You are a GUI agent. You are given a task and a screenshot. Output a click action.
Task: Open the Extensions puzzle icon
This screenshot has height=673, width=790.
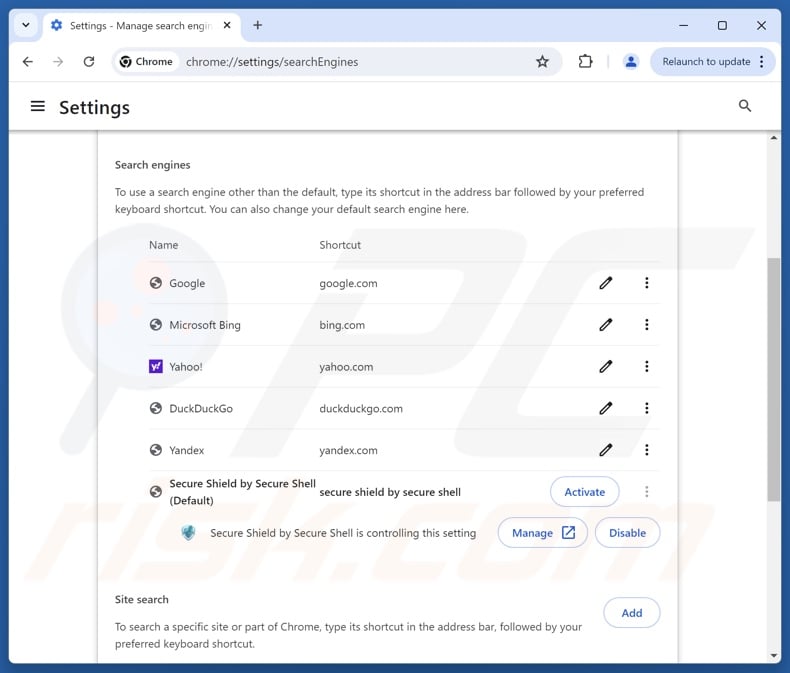click(x=585, y=61)
